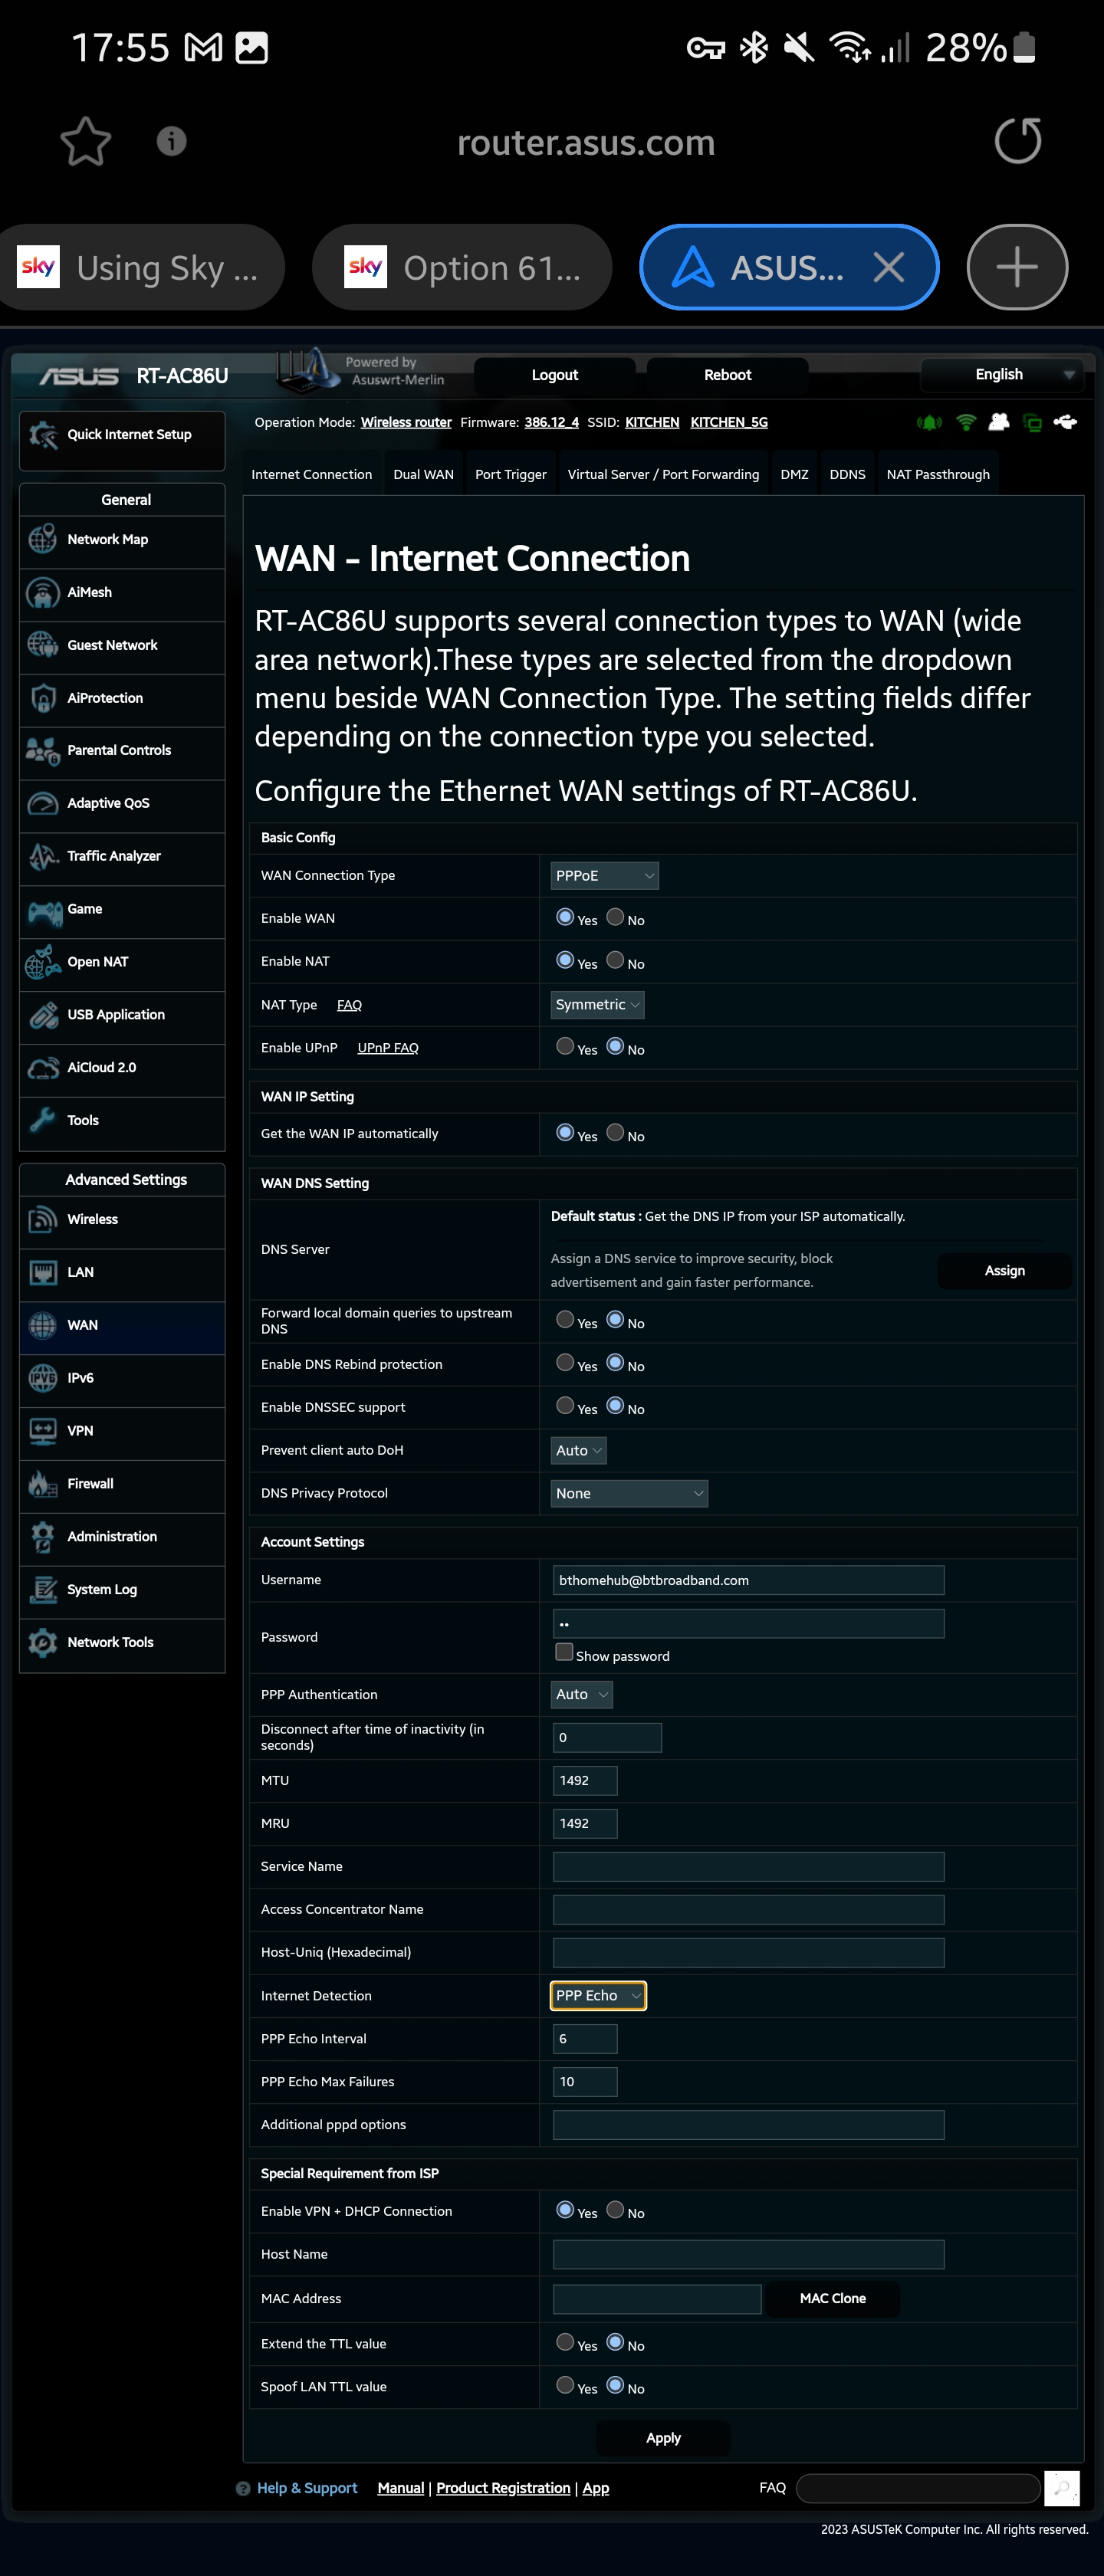Switch to DDNS tab
1104x2576 pixels.
point(847,475)
